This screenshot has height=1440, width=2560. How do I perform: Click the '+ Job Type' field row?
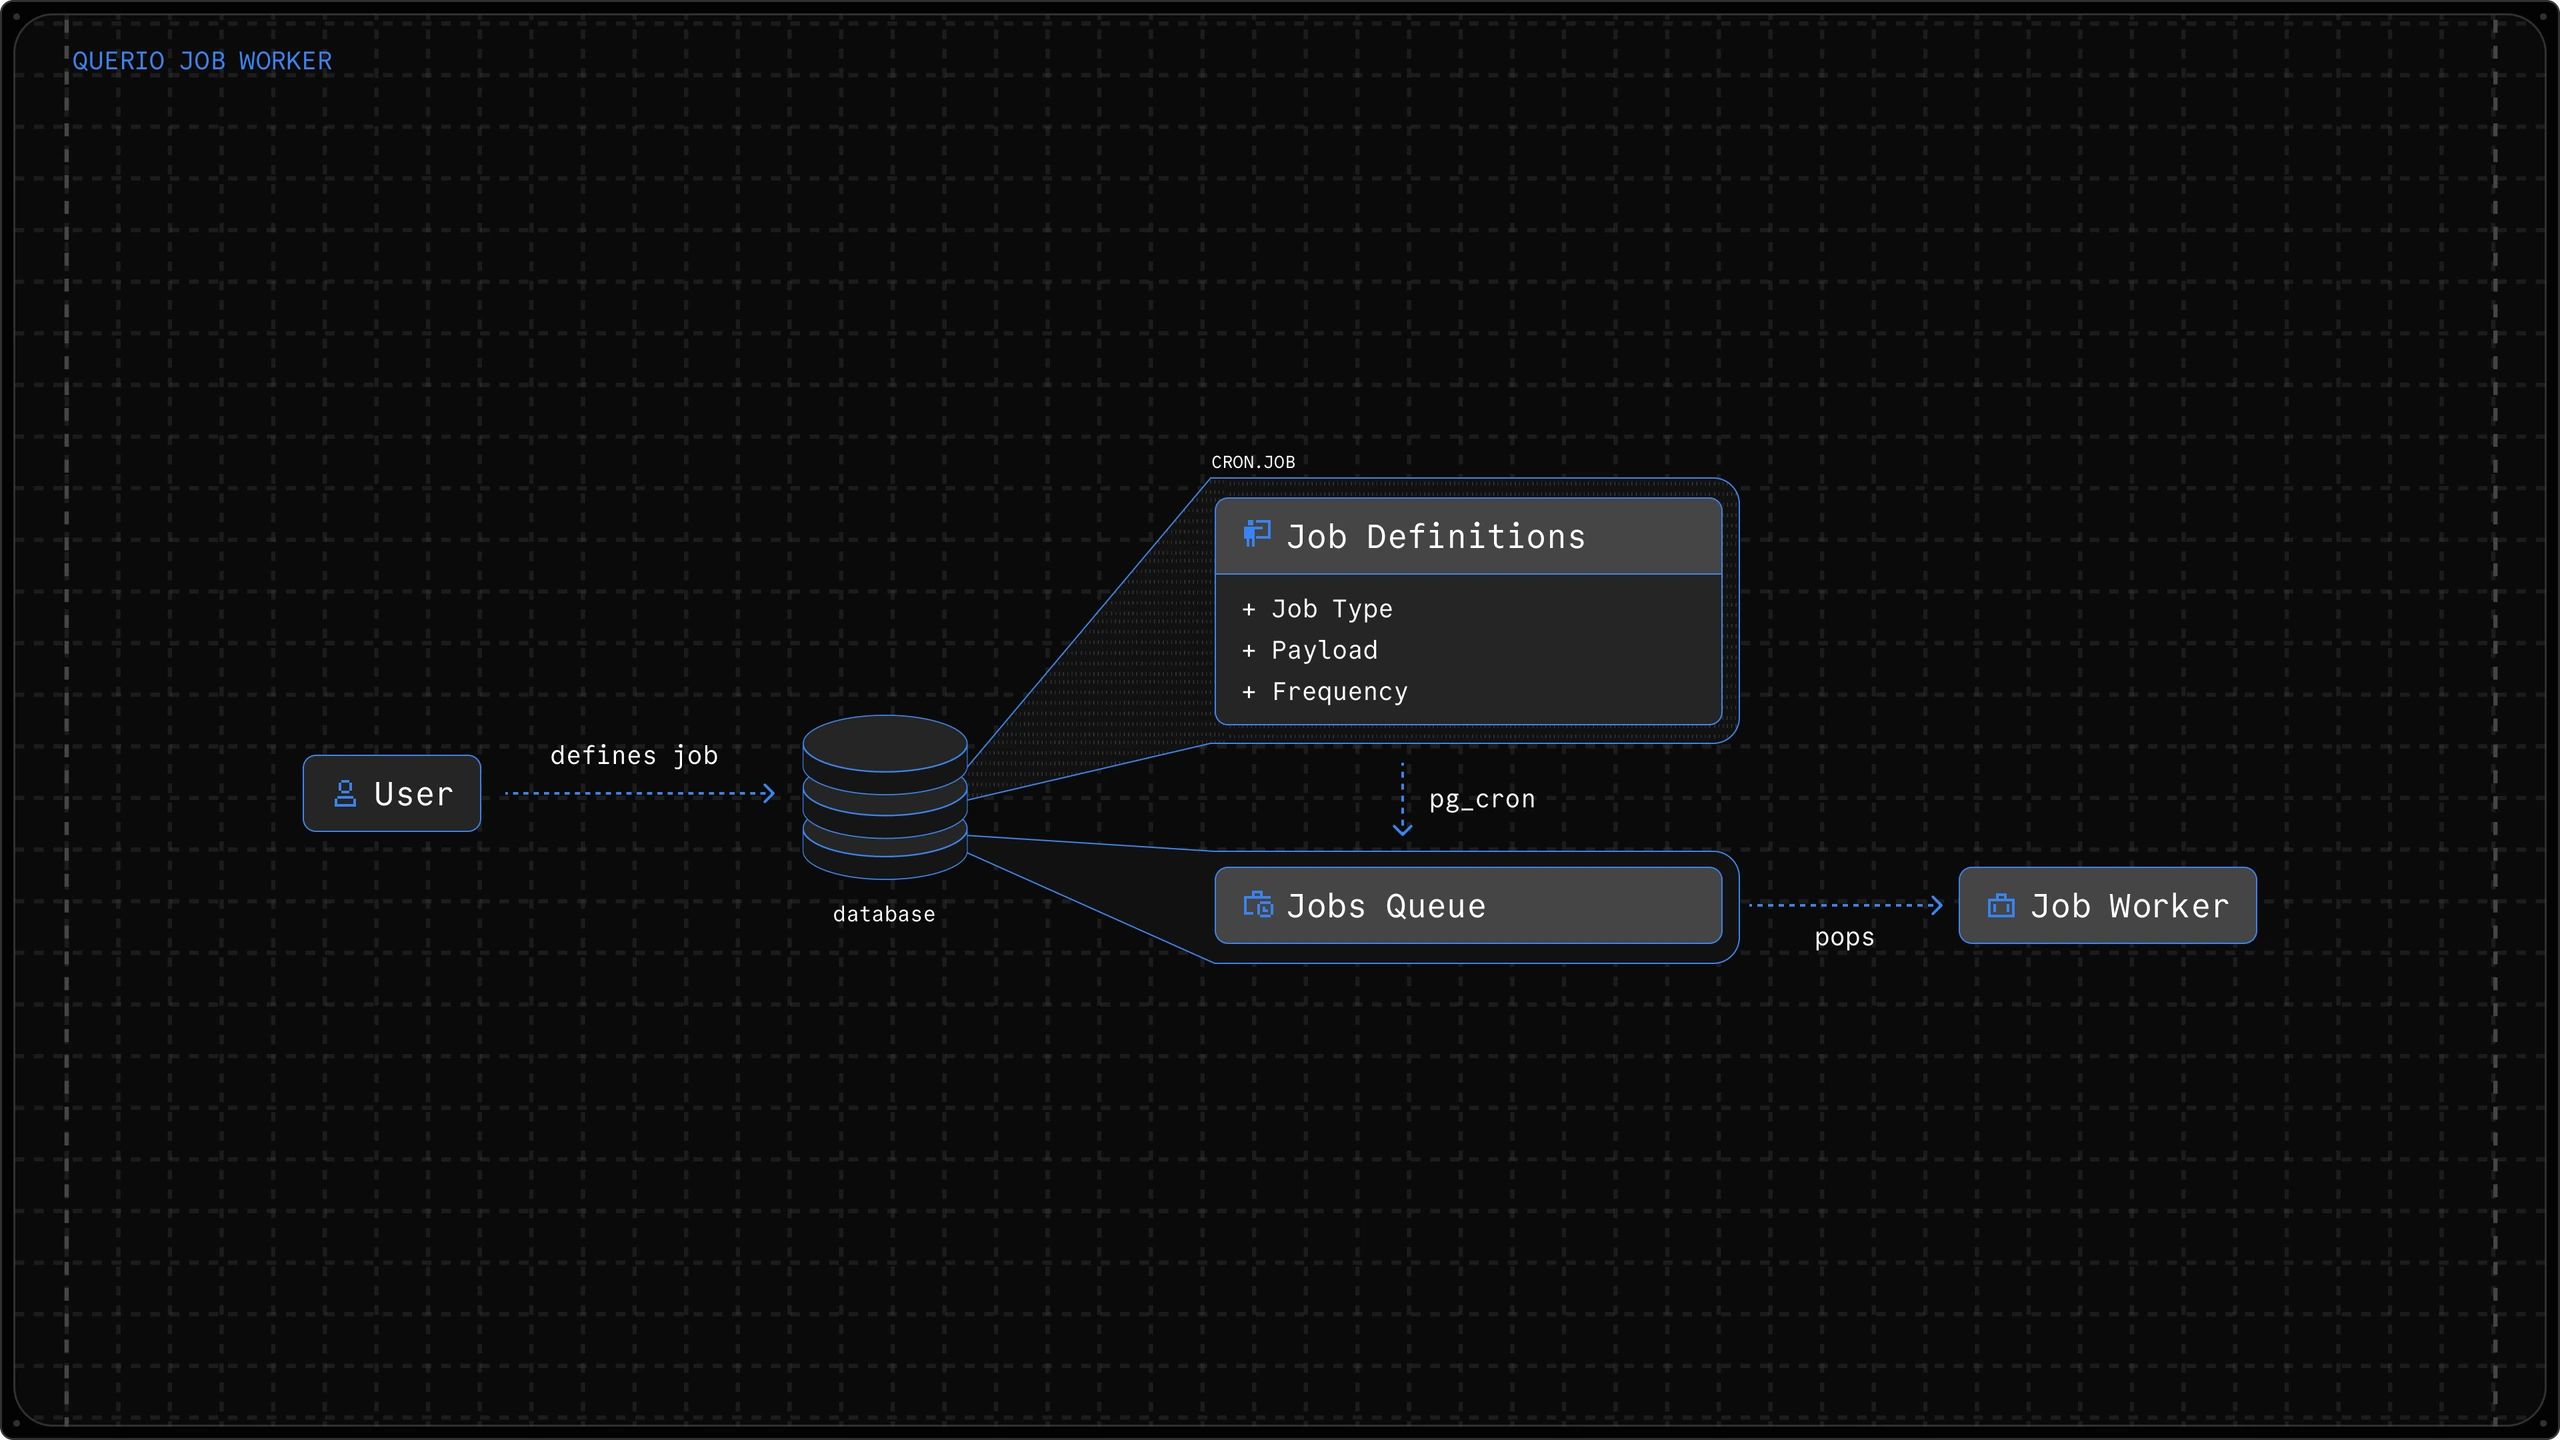click(1317, 609)
